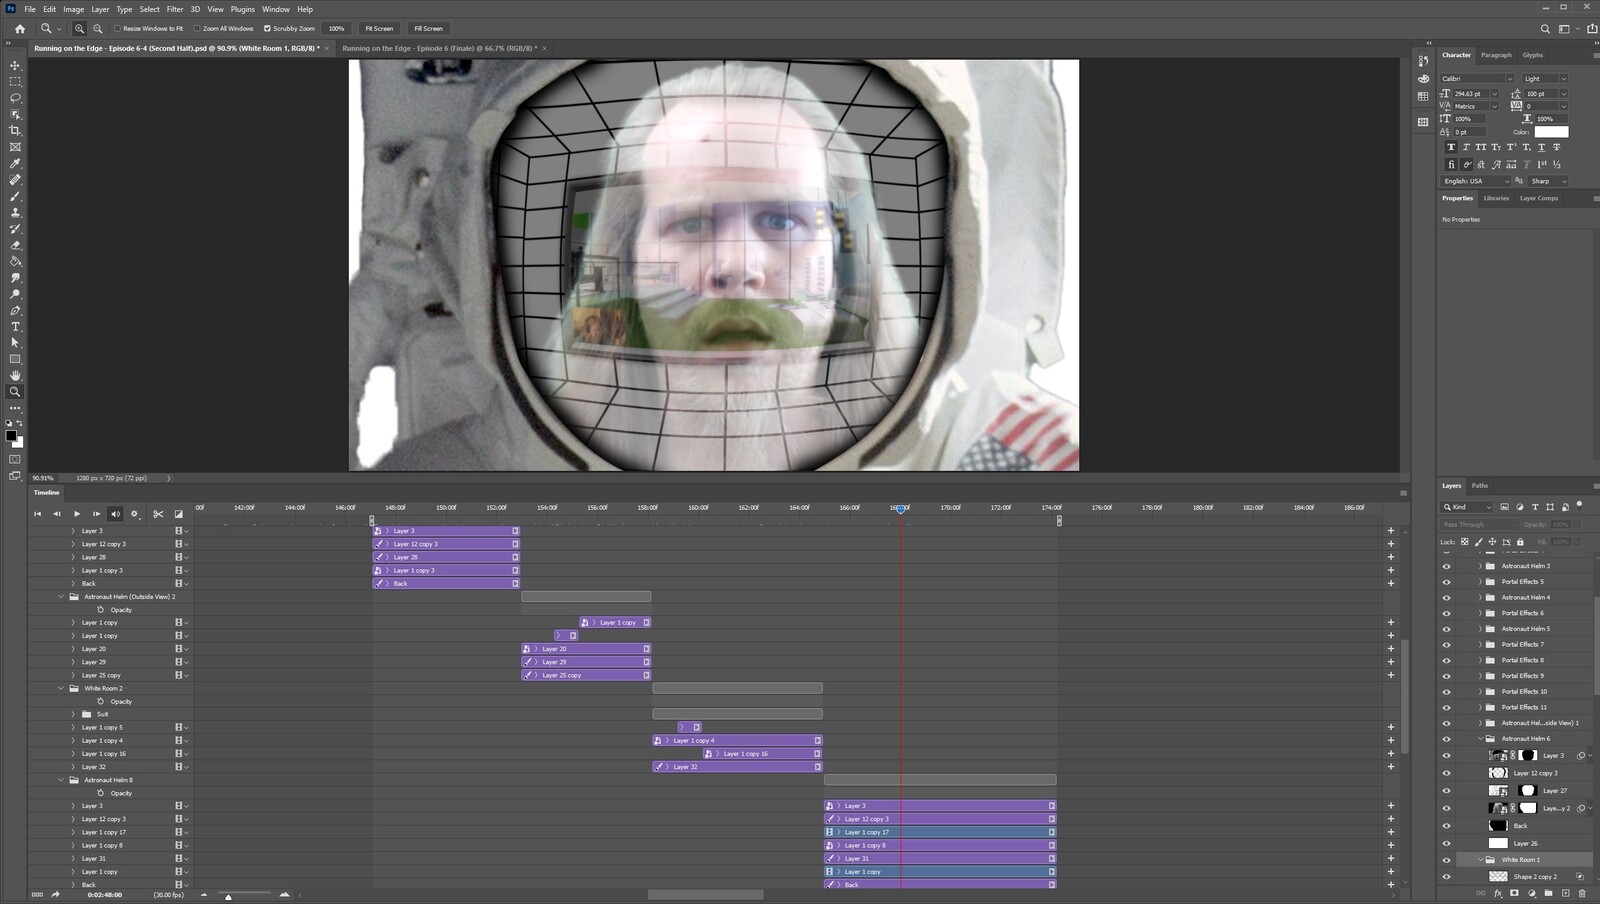
Task: Enable Resize Windows to Fit checkbox
Action: [117, 29]
